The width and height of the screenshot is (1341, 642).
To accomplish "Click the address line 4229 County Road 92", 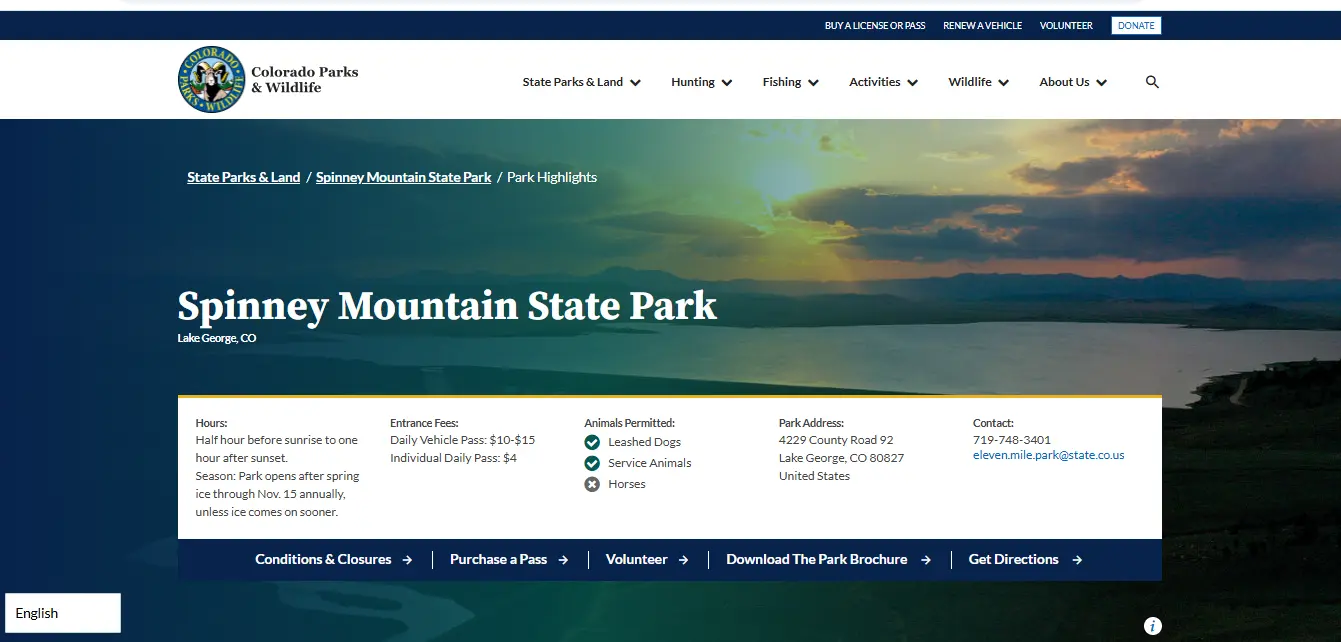I will pyautogui.click(x=836, y=440).
